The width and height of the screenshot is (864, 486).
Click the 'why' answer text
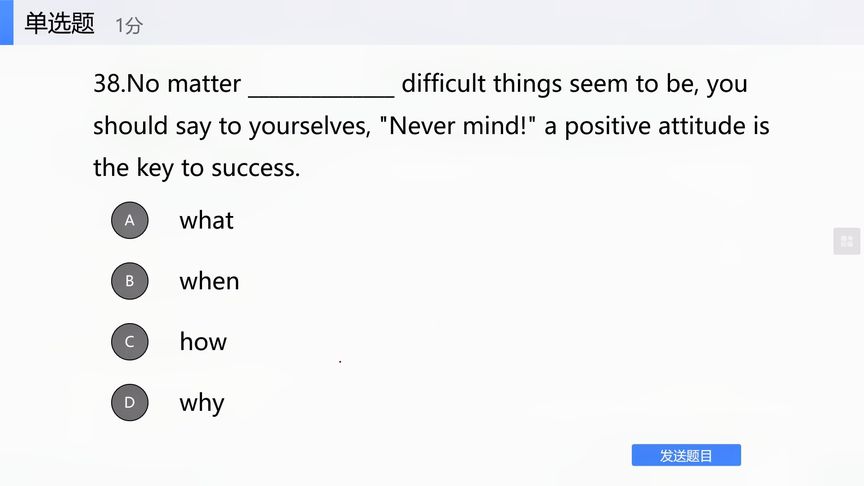click(x=202, y=403)
